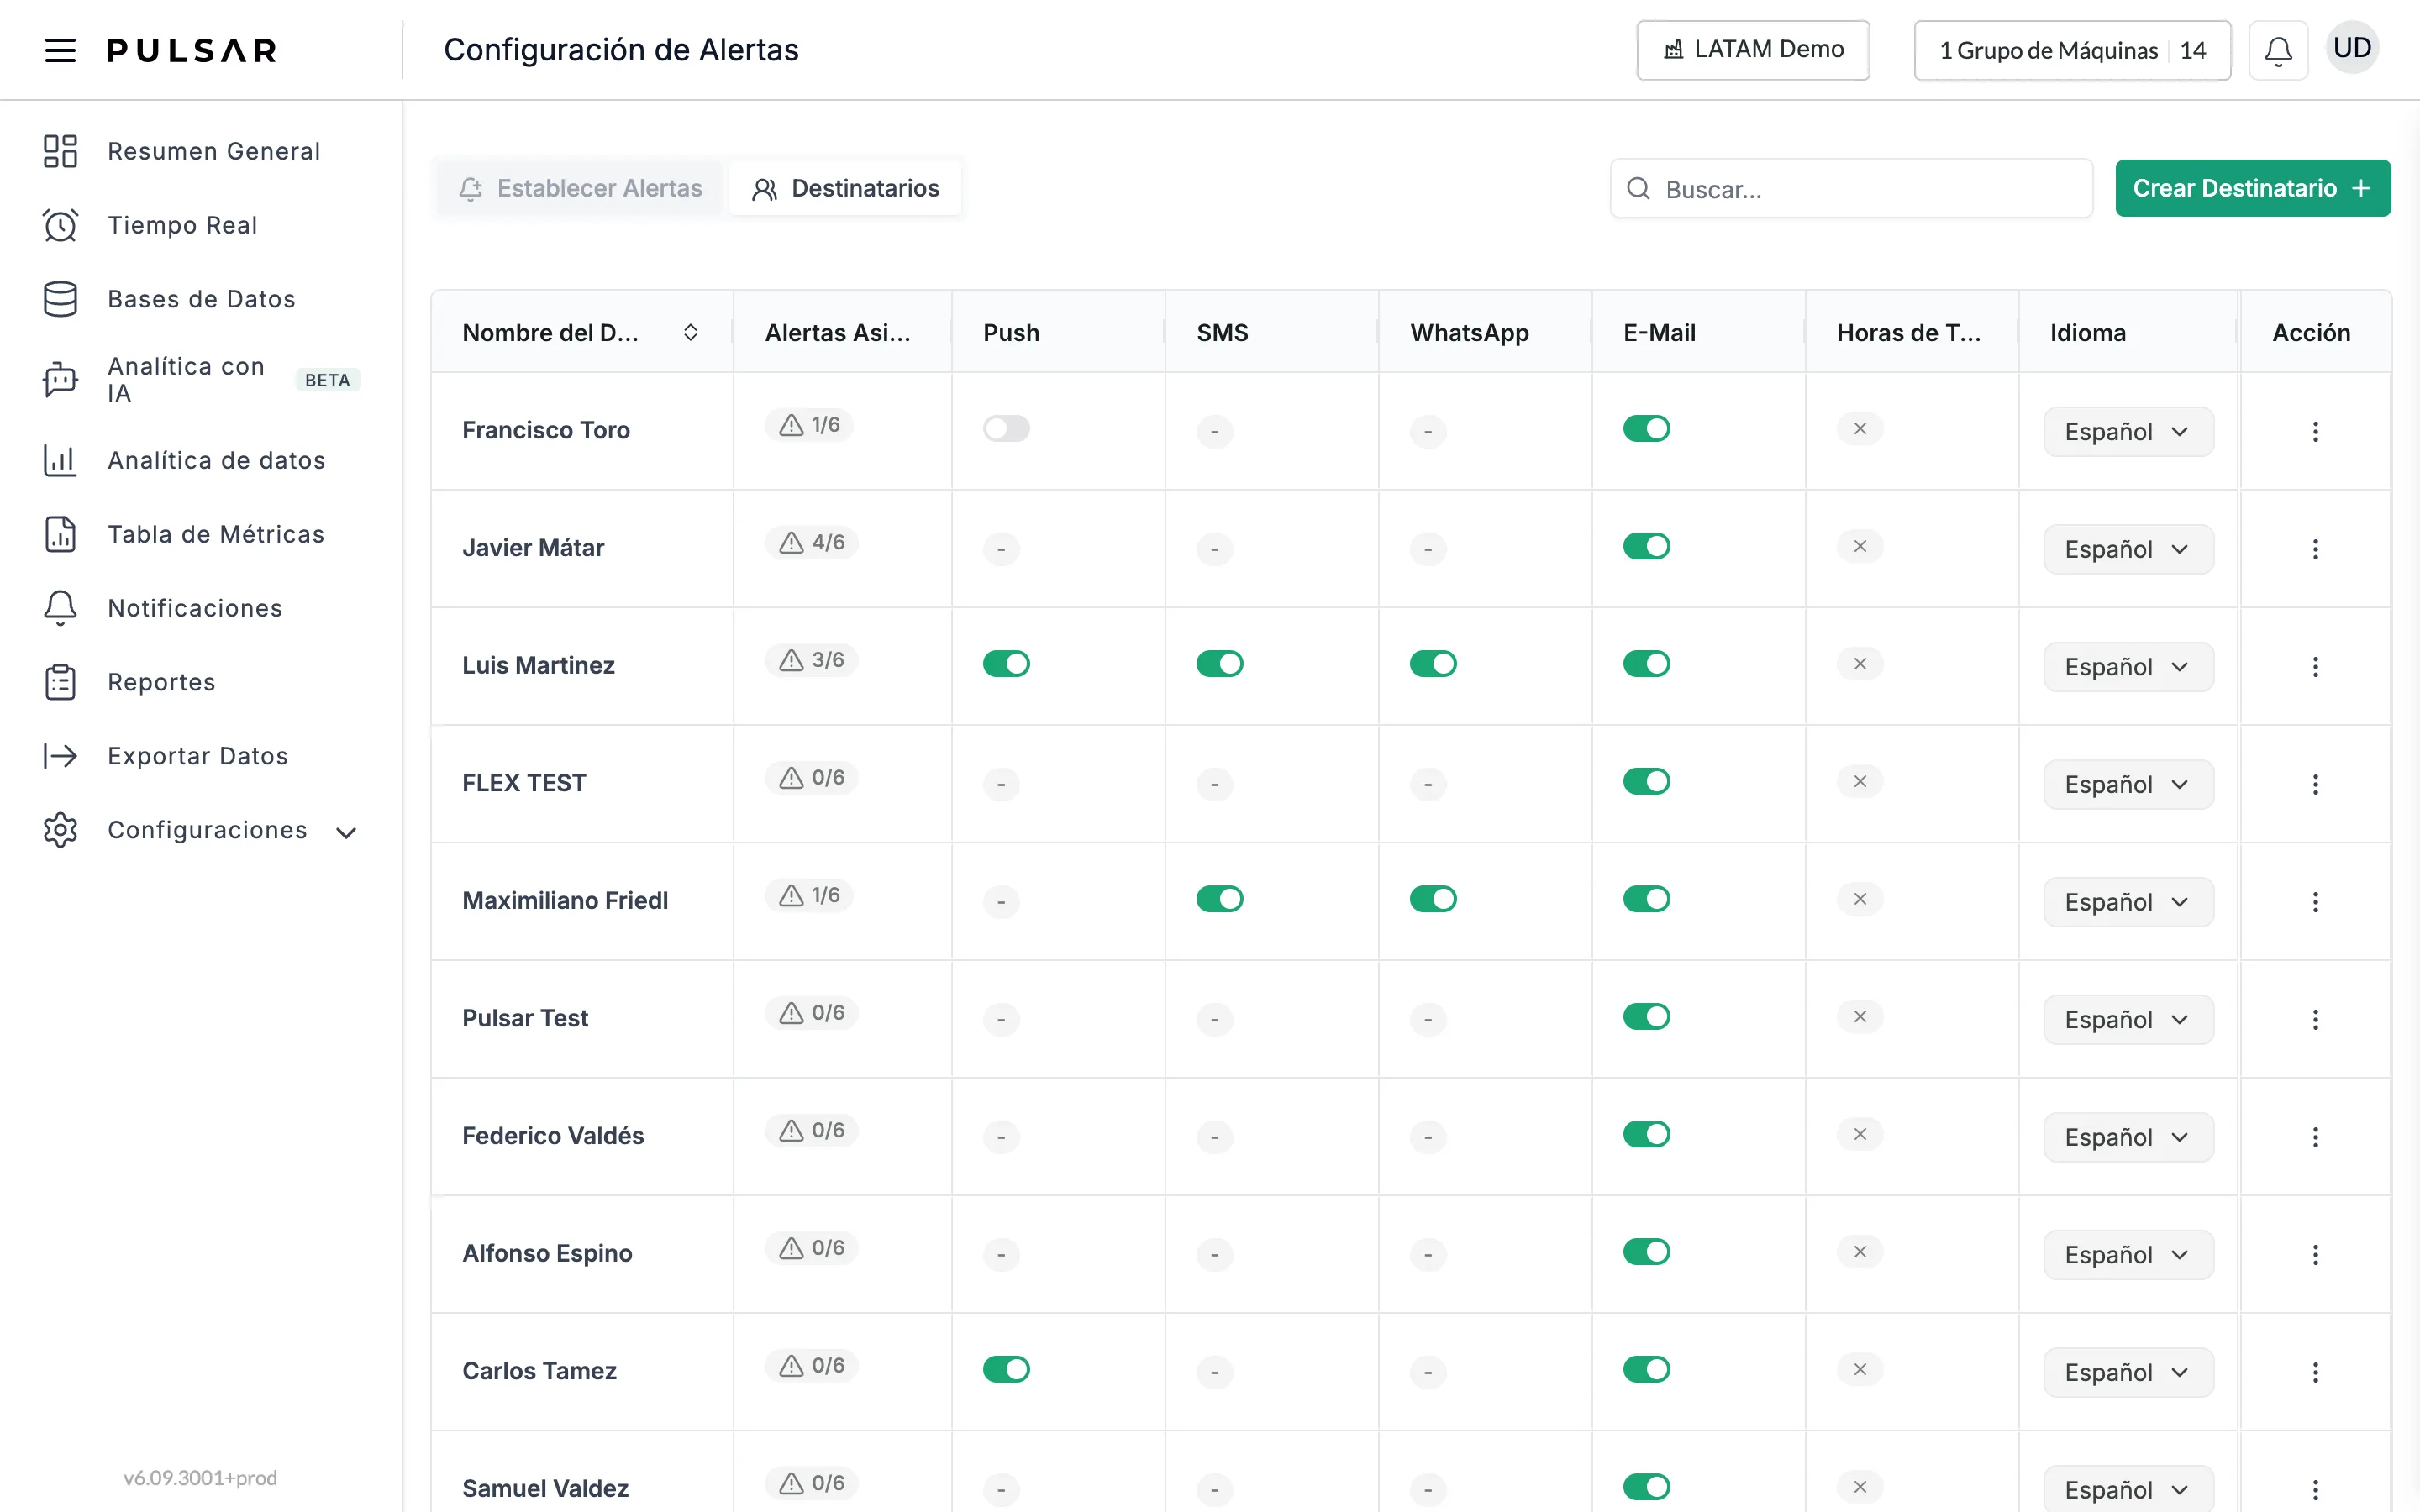Image resolution: width=2420 pixels, height=1512 pixels.
Task: Turn off the SMS toggle for Luis Martinez
Action: pos(1219,664)
